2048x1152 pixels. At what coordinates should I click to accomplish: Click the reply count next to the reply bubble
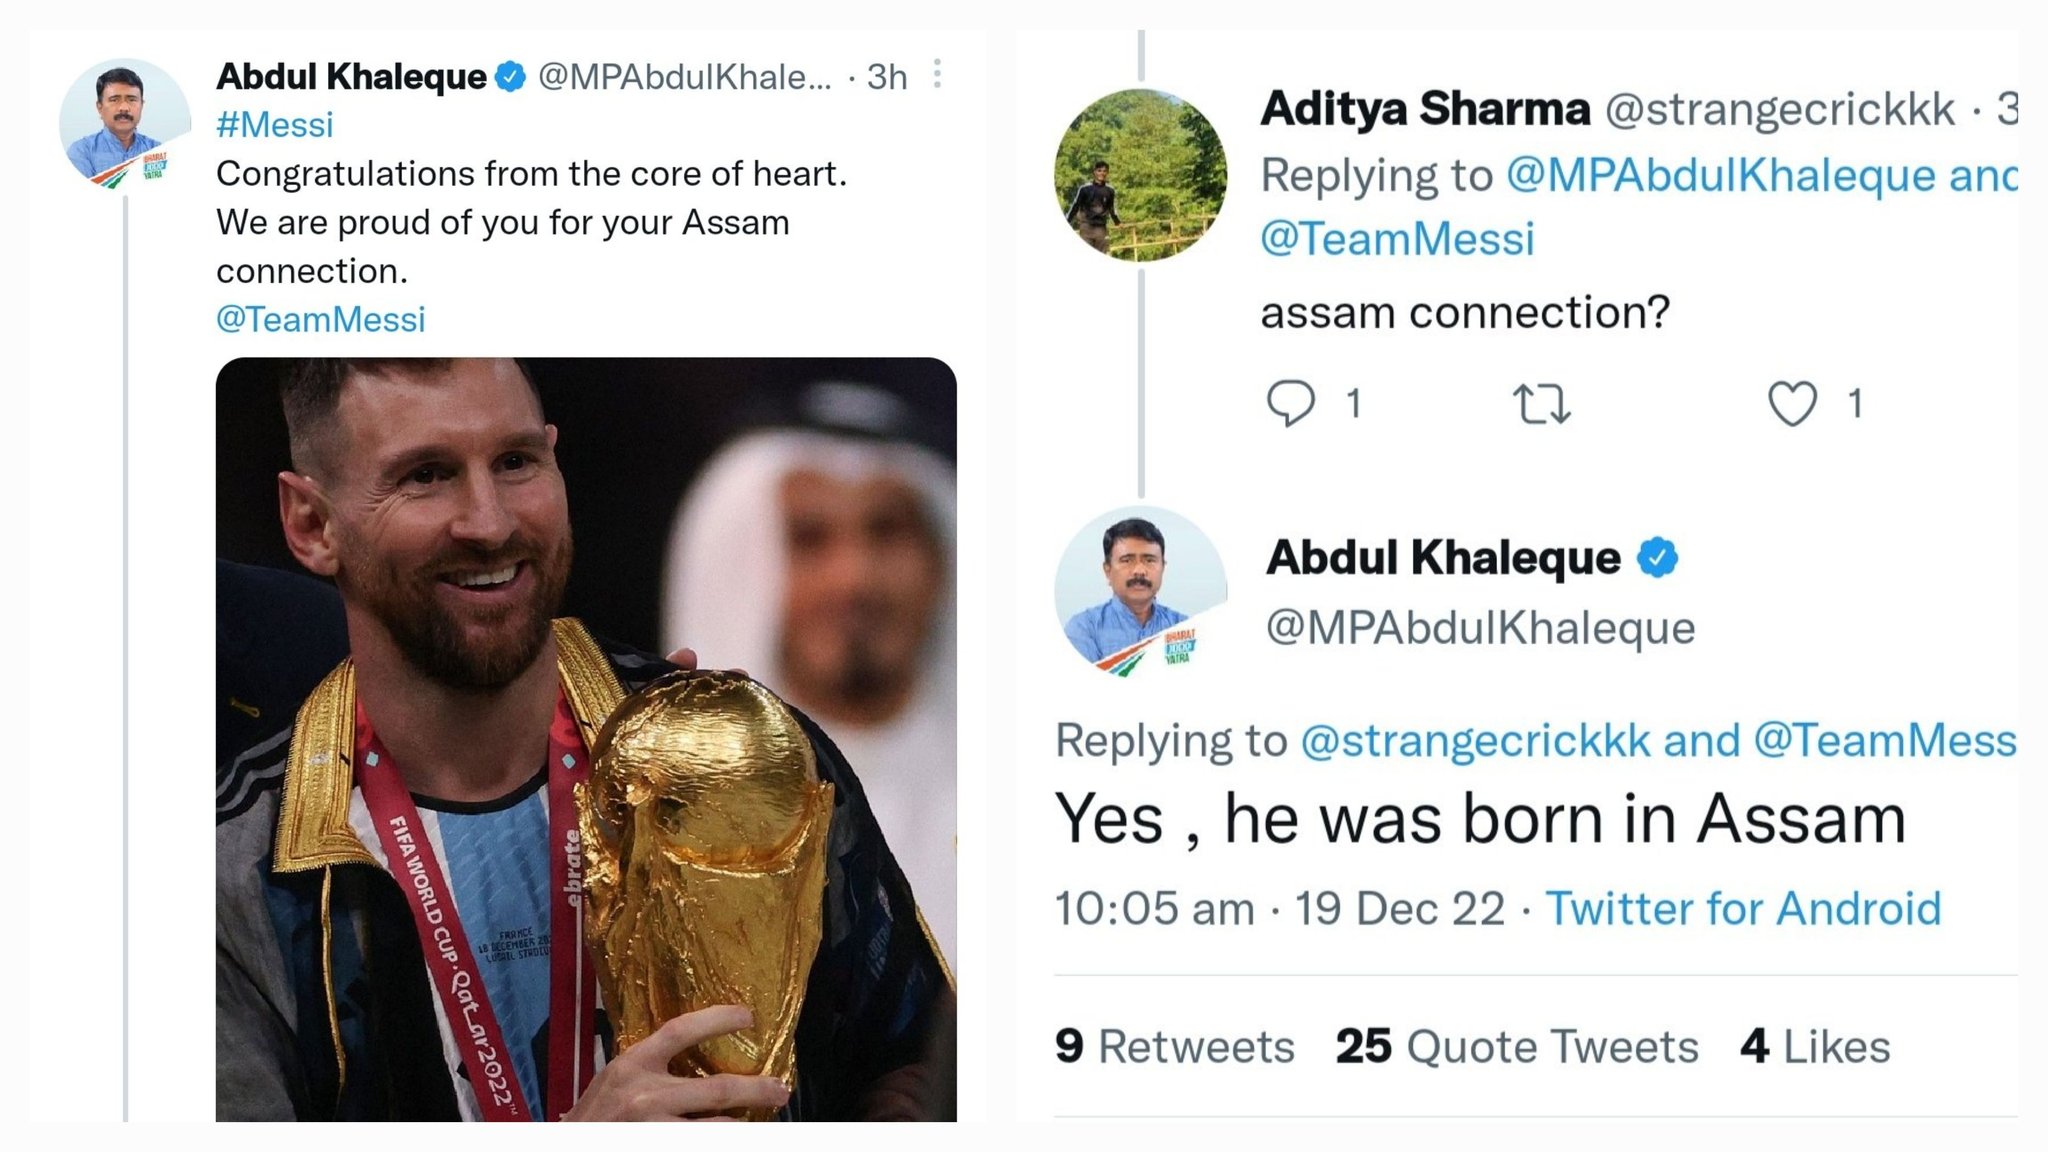(1352, 404)
